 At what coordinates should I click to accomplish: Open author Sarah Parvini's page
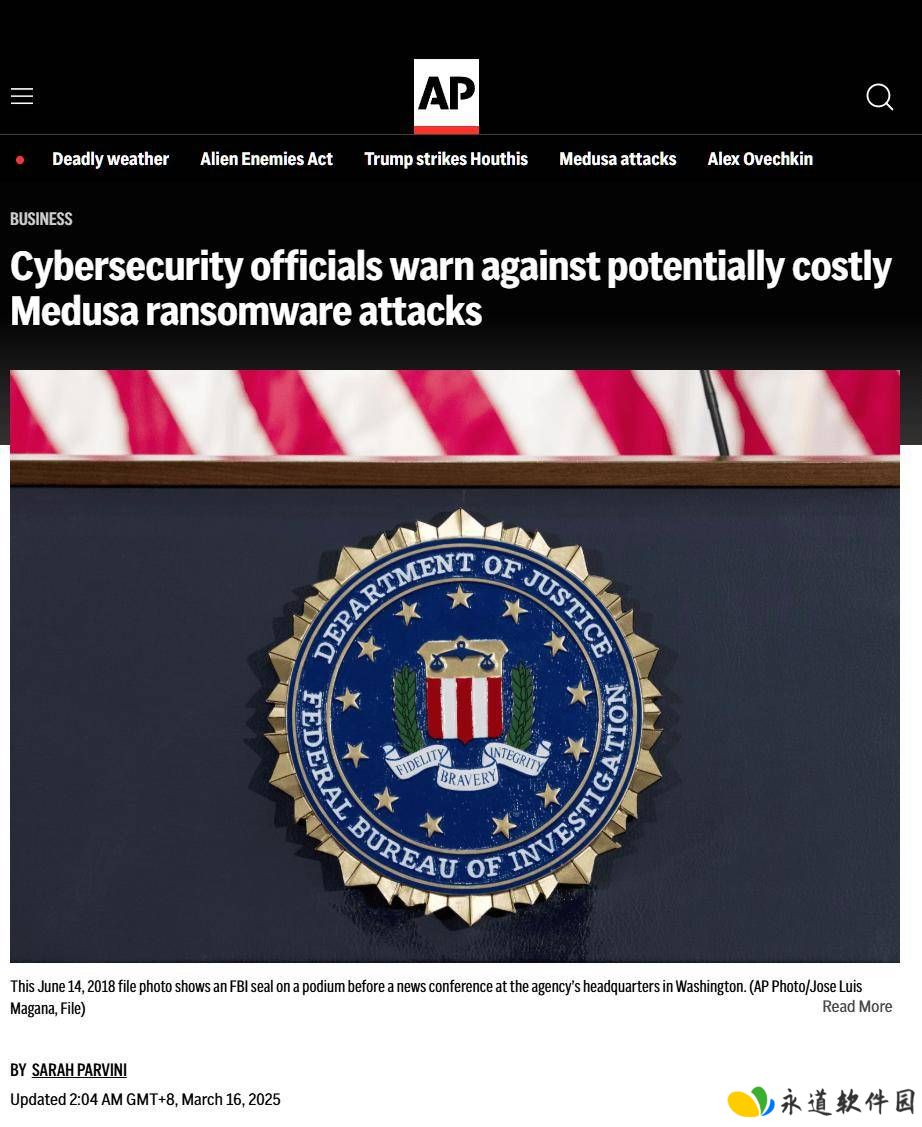79,1070
